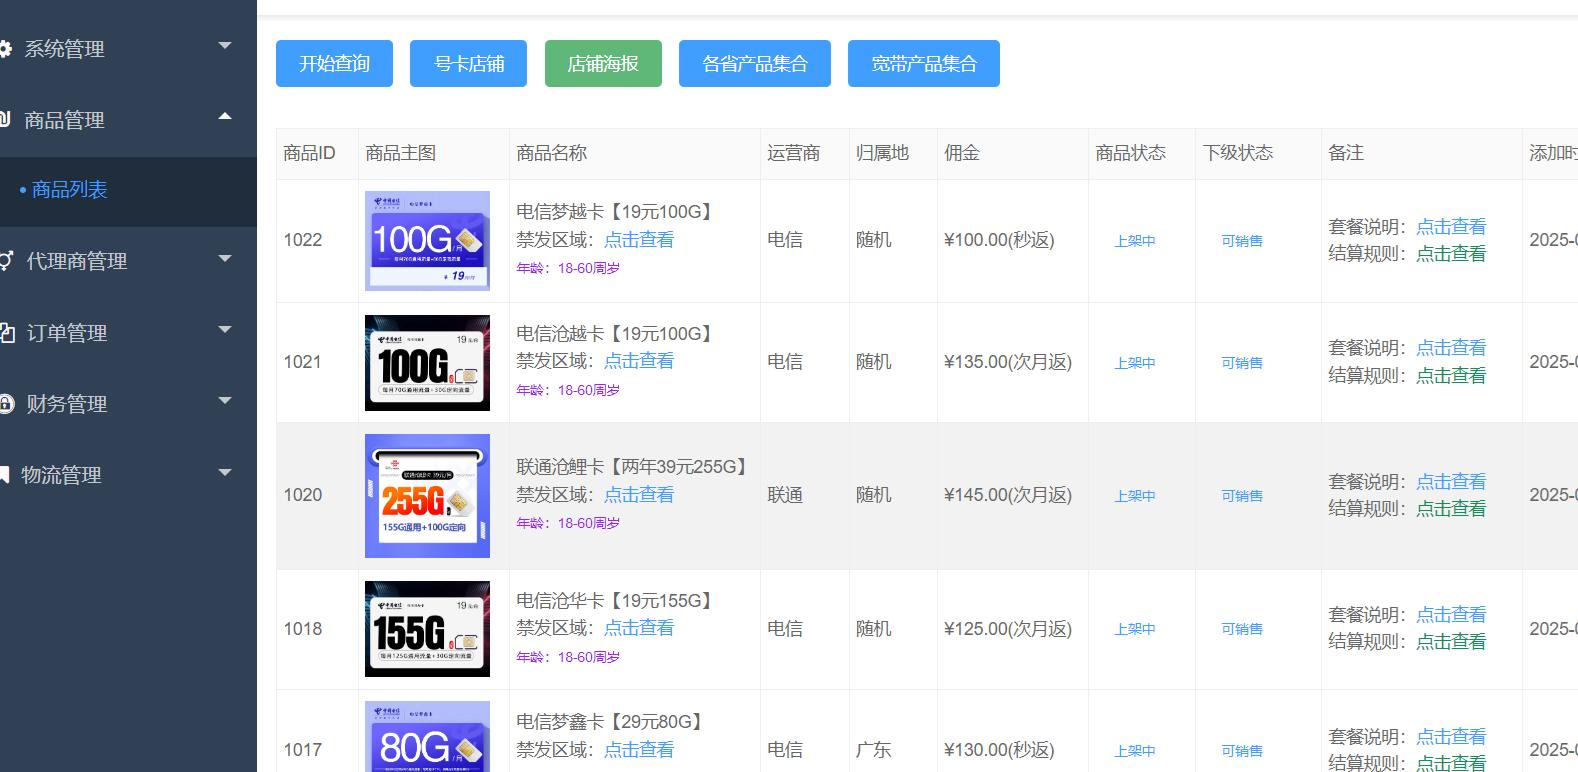View 套餐说明 for product 1020

tap(1451, 482)
